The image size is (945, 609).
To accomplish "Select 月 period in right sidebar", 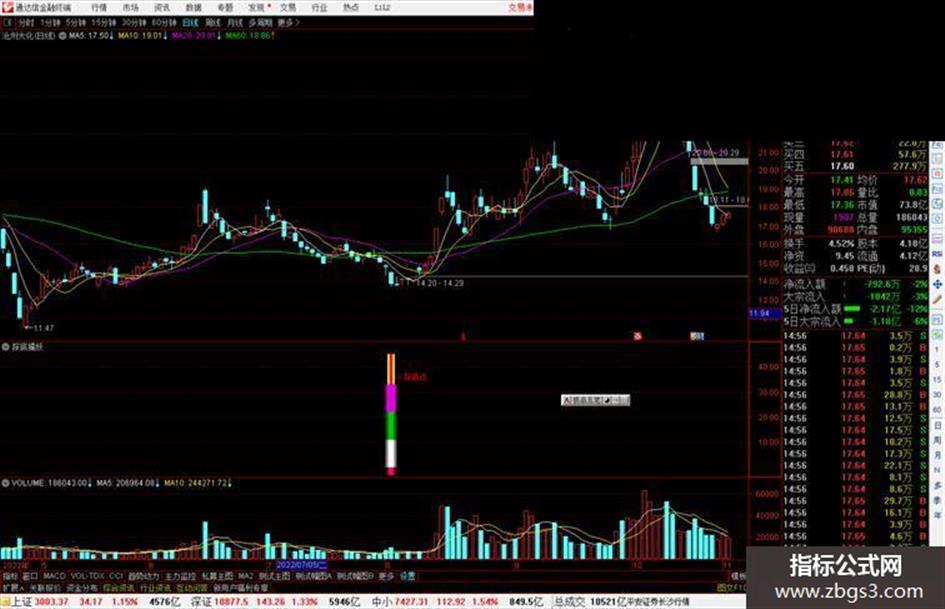I will [937, 455].
